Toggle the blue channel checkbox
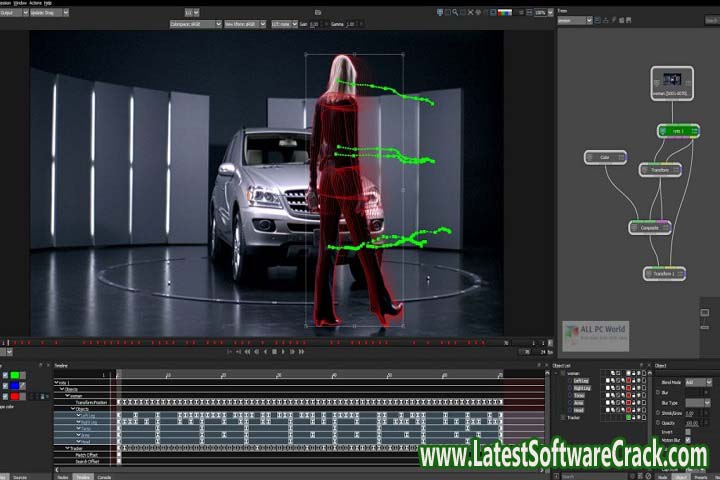The height and width of the screenshot is (480, 720). click(x=5, y=386)
